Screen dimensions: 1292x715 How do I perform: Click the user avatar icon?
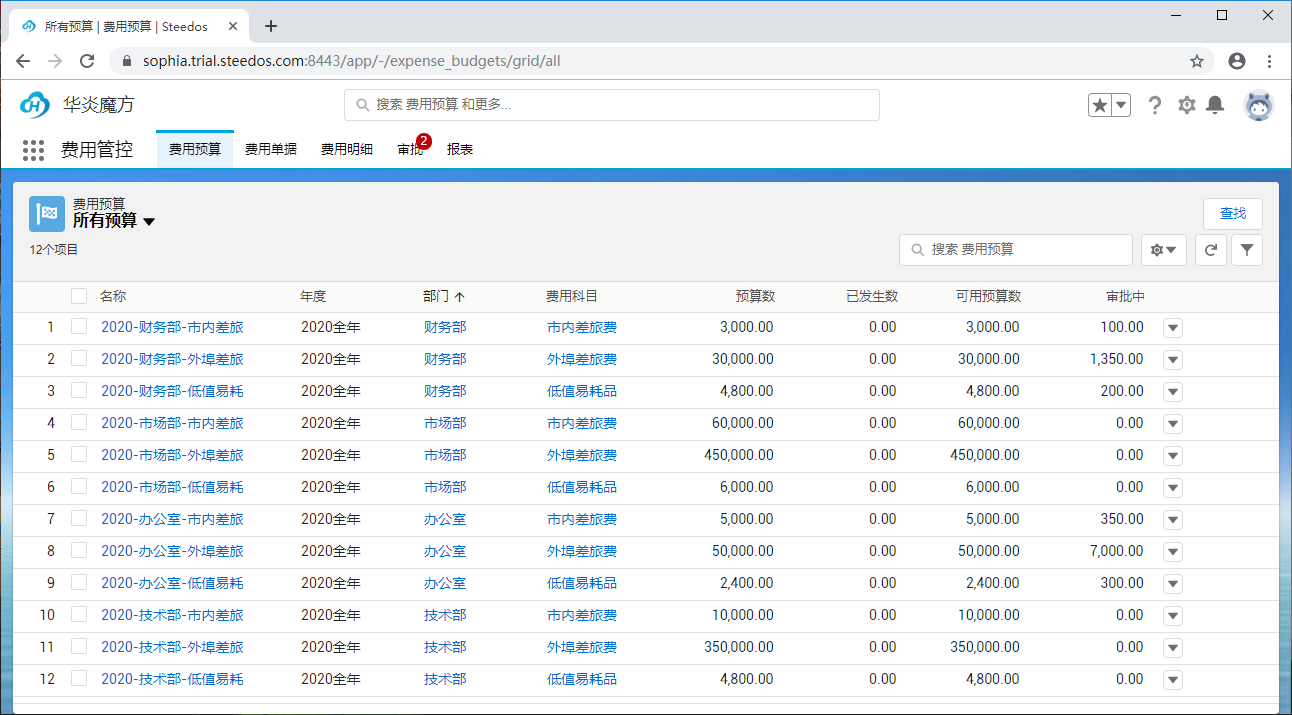point(1258,105)
